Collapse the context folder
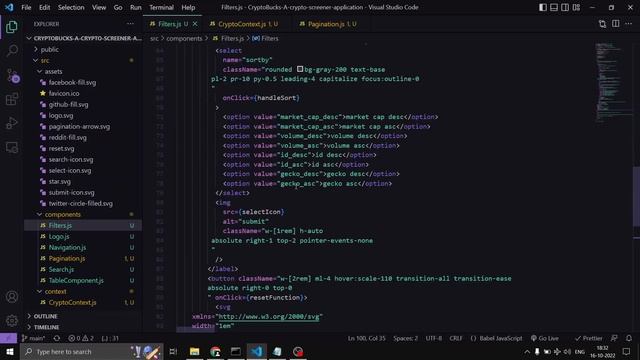Screen dimensions: 640x360 pos(56,291)
